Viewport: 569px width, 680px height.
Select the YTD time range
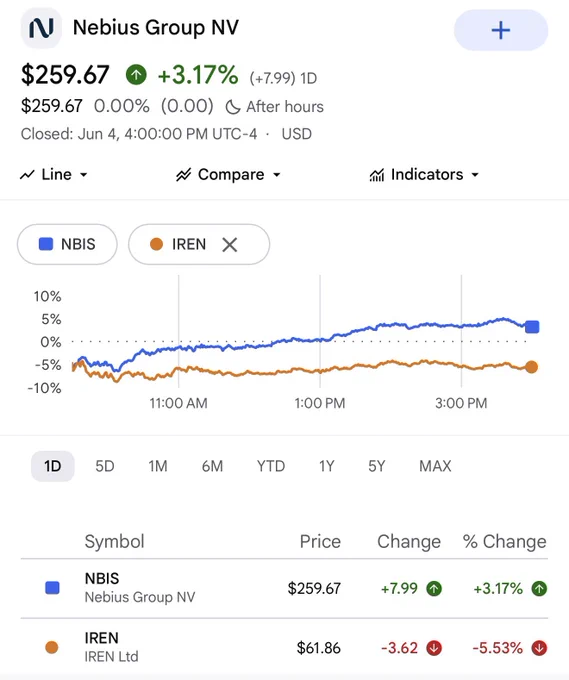click(x=271, y=466)
